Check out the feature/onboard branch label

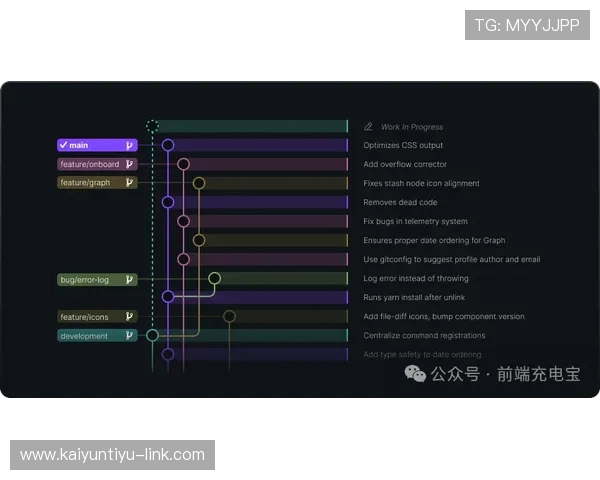[x=90, y=164]
